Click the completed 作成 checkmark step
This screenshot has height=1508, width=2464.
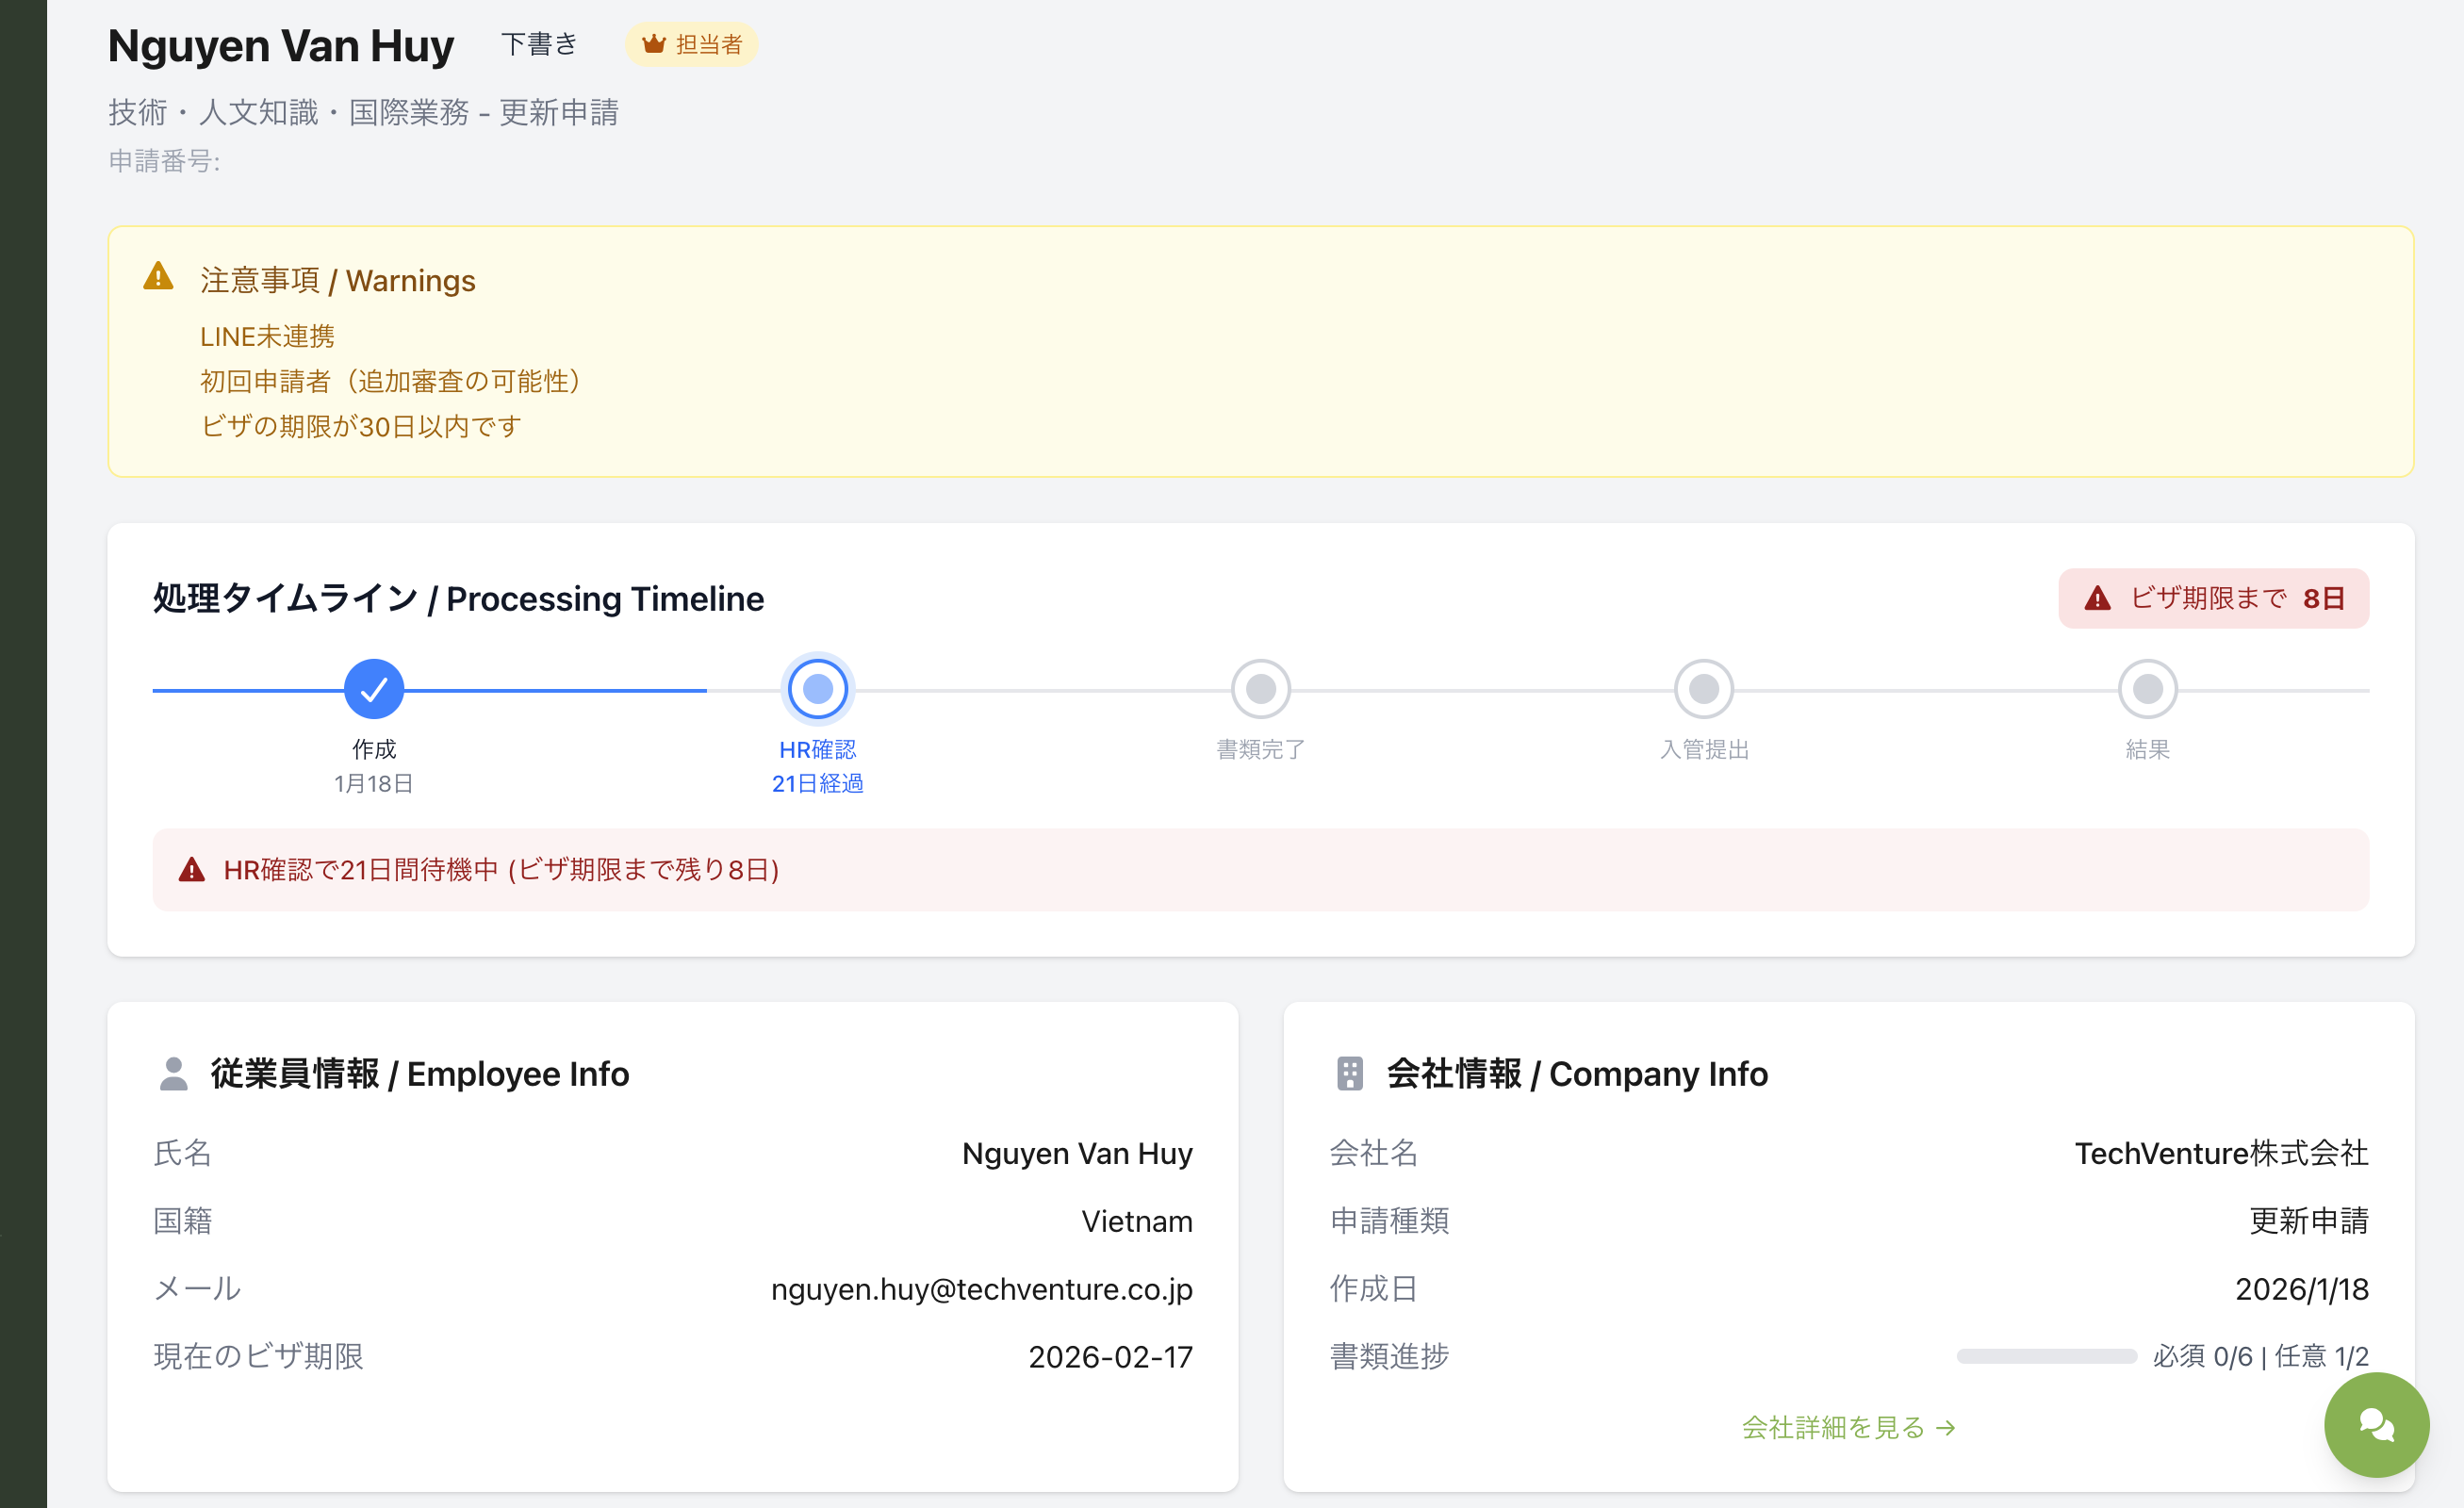(373, 689)
